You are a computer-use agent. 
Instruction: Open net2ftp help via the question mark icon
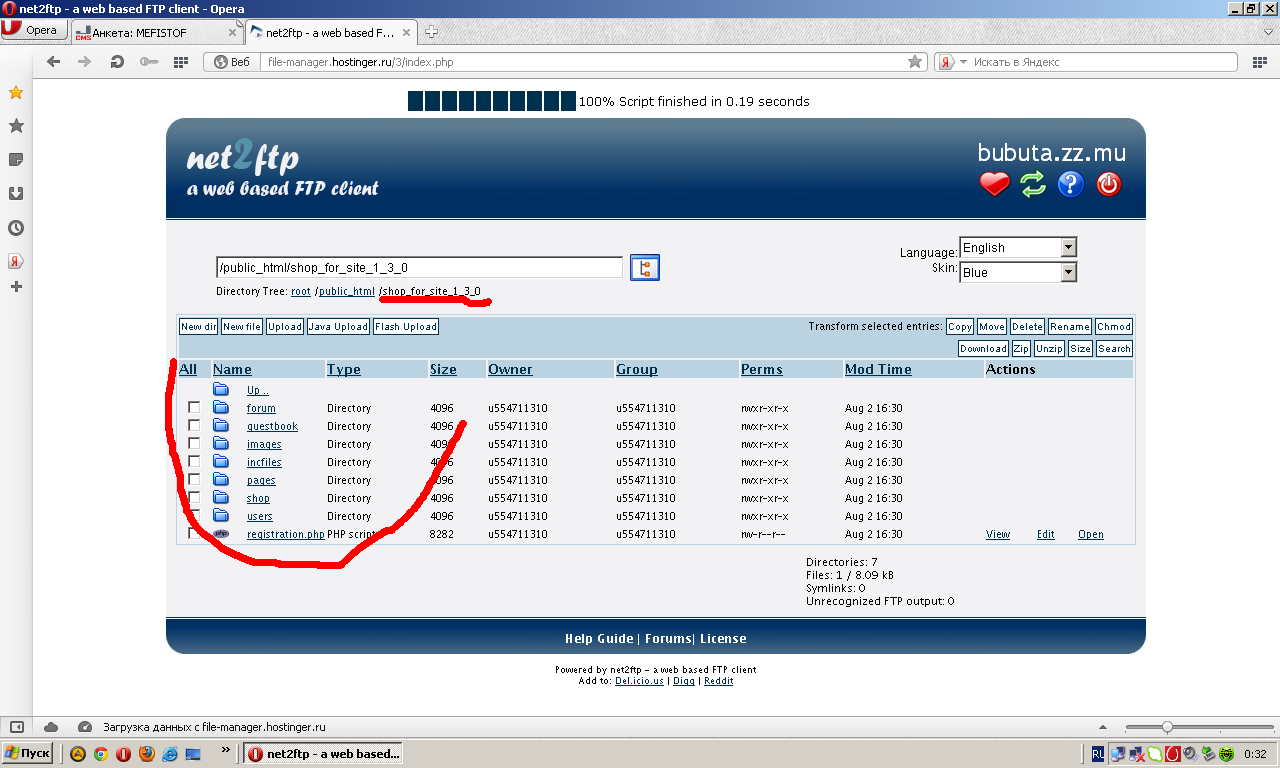click(x=1071, y=184)
